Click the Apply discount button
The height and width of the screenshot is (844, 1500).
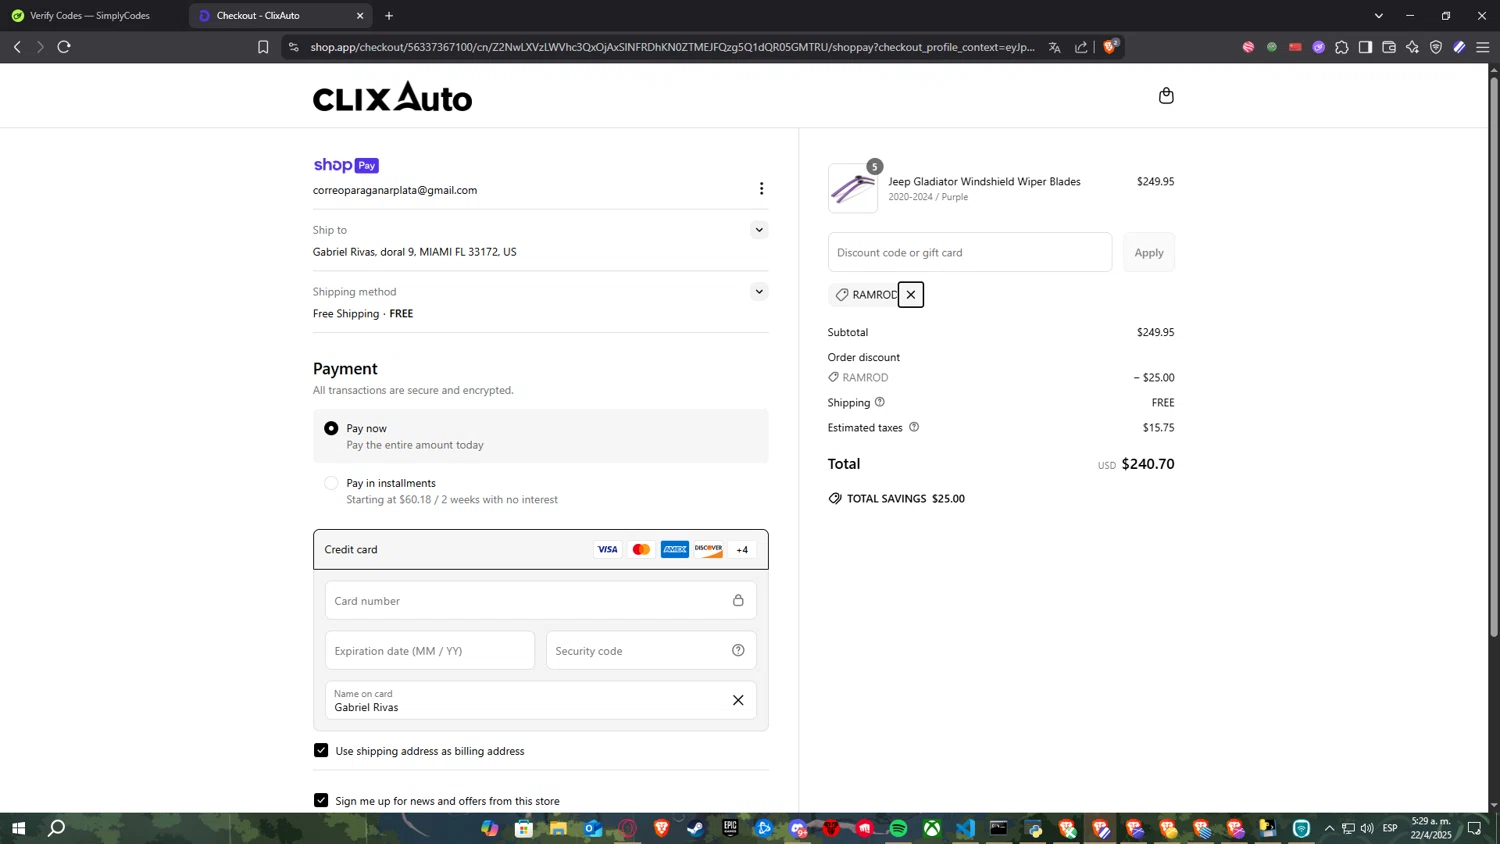[x=1149, y=252]
